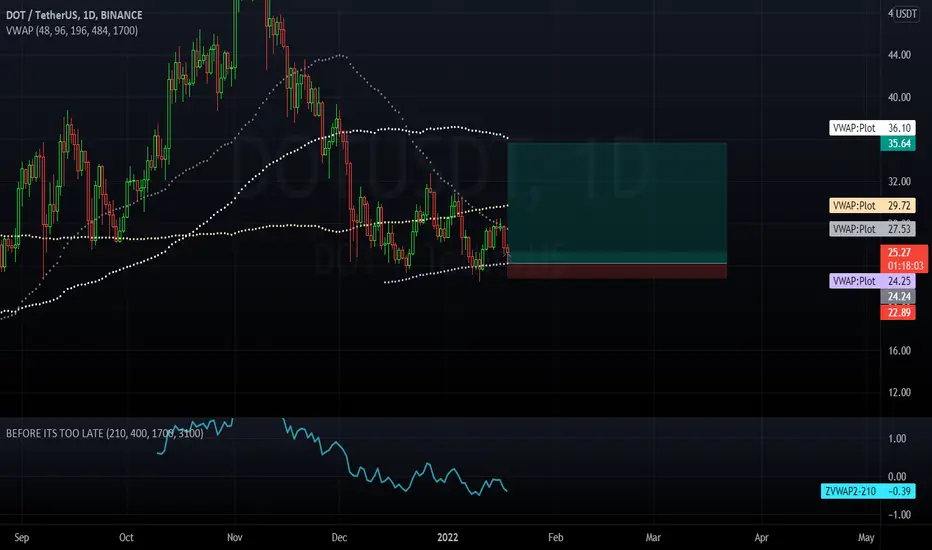The height and width of the screenshot is (550, 932).
Task: Click the Mar label on the time axis
Action: click(x=653, y=538)
